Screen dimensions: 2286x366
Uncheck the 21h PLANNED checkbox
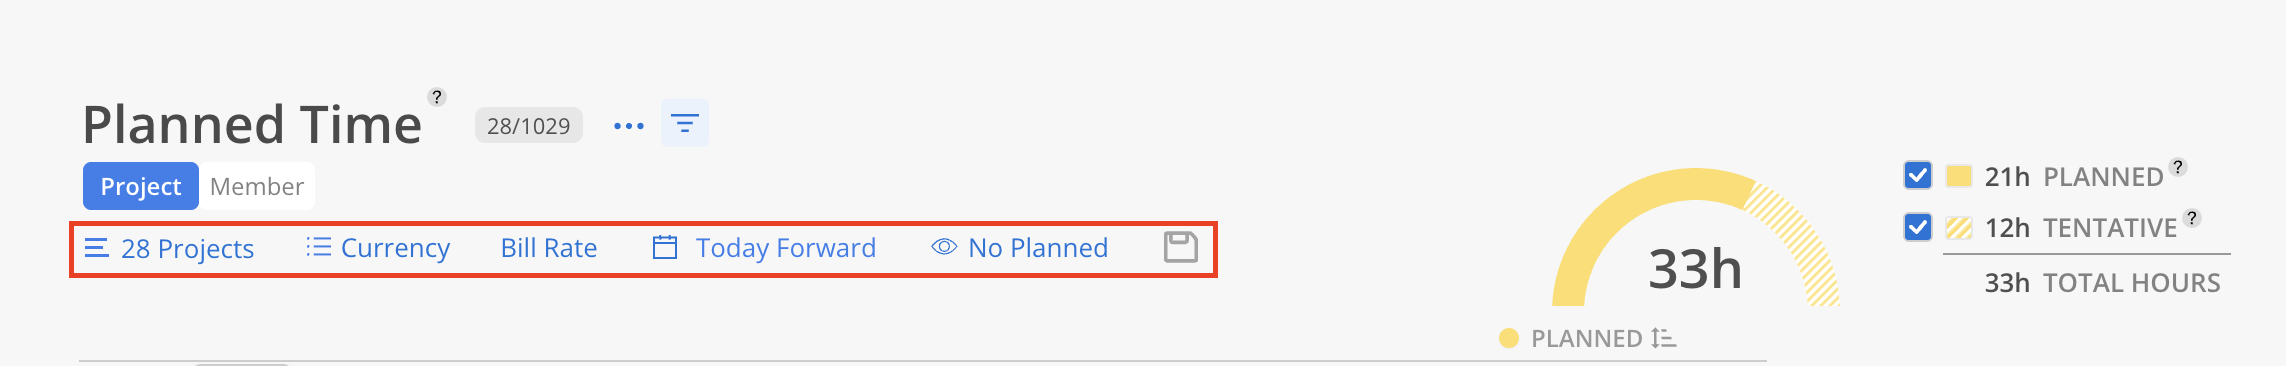pos(1918,176)
